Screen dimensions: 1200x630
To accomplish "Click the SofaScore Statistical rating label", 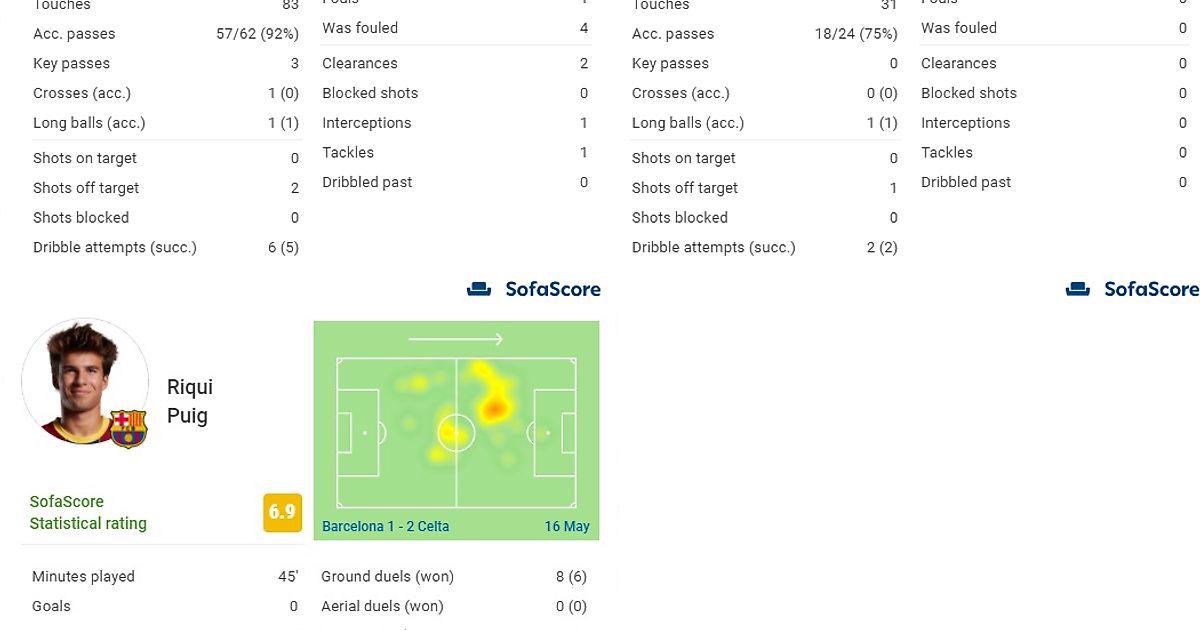I will [x=88, y=512].
